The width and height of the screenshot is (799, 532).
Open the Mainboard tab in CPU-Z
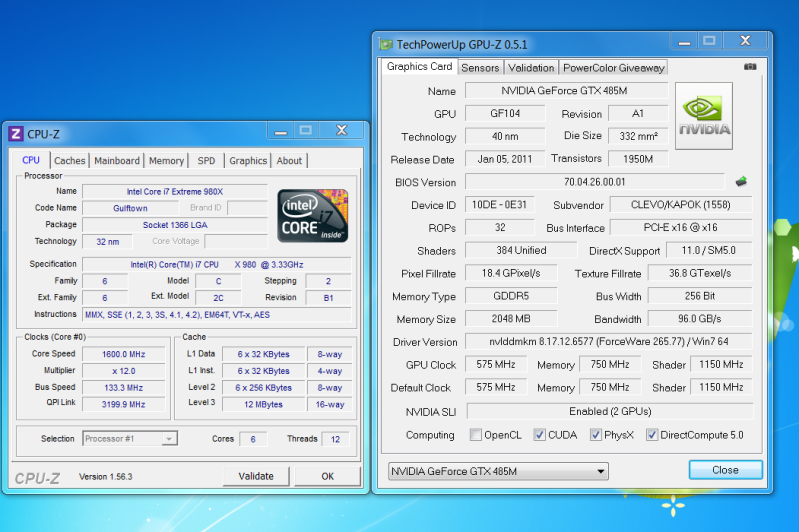117,161
